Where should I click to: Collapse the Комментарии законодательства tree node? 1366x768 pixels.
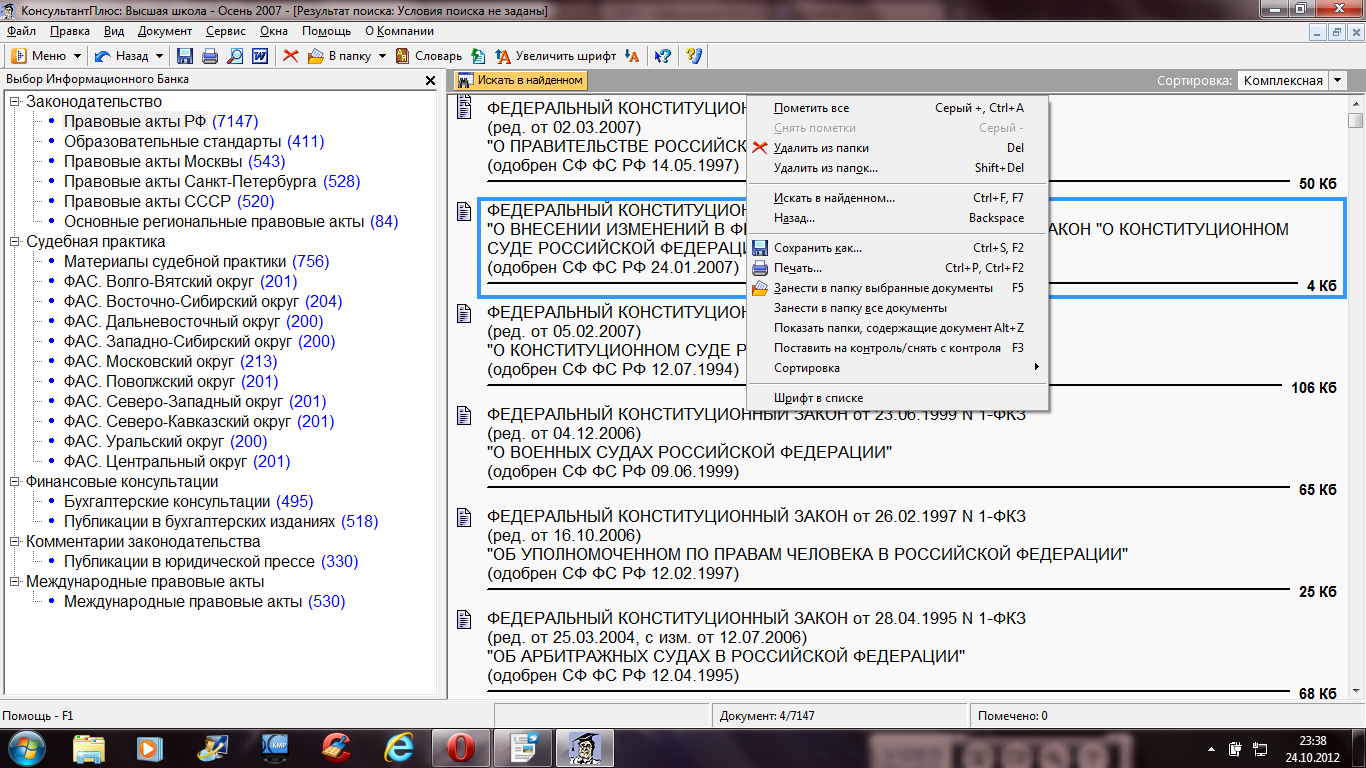(15, 541)
